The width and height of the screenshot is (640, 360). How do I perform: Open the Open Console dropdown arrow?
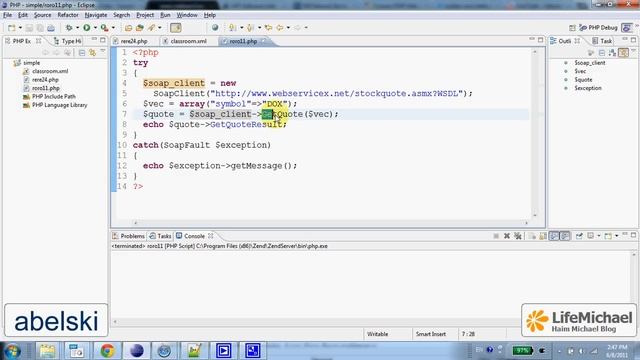(616, 236)
